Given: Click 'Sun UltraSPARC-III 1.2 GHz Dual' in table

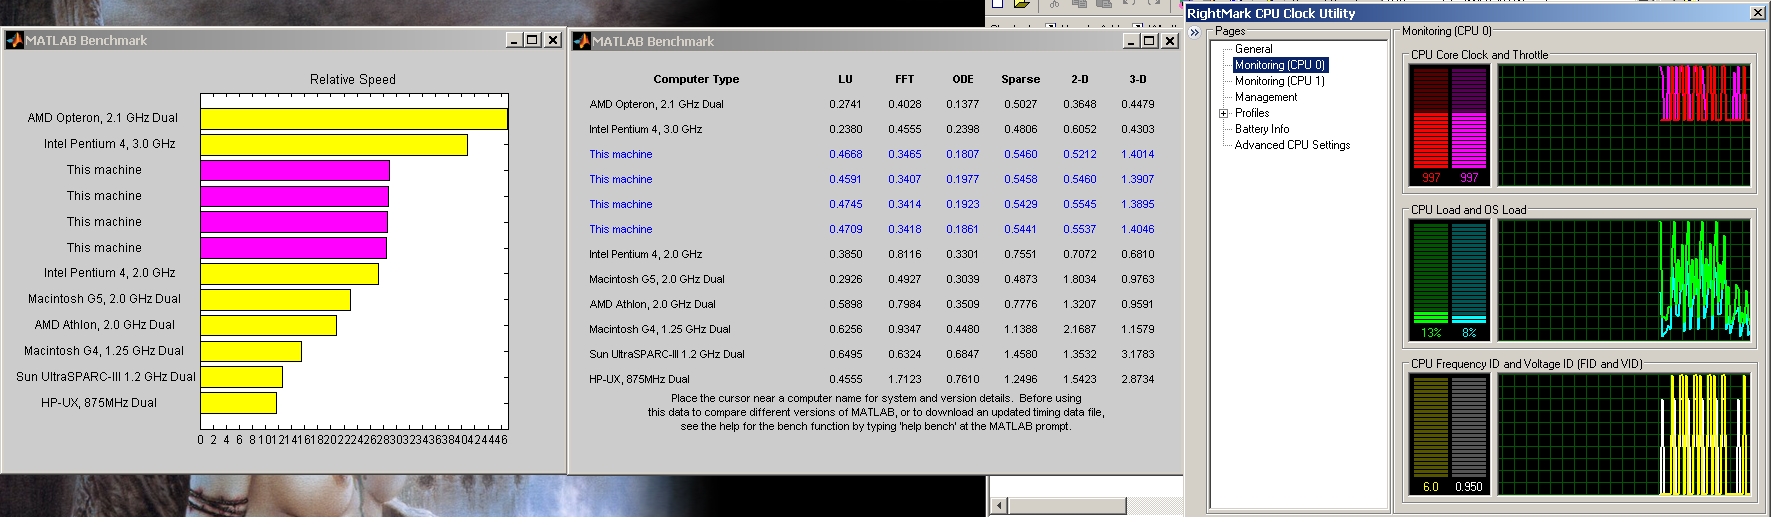Looking at the screenshot, I should [666, 354].
